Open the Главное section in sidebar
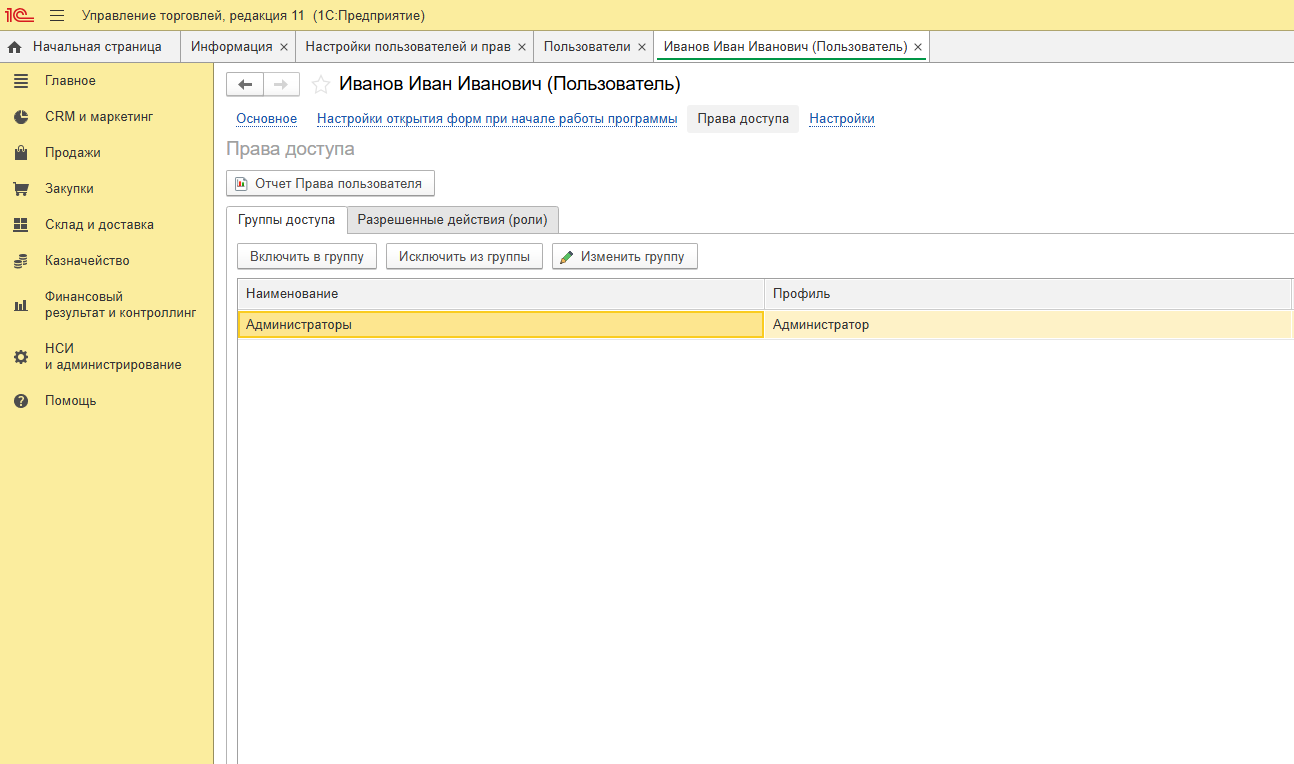This screenshot has height=764, width=1294. [x=70, y=81]
